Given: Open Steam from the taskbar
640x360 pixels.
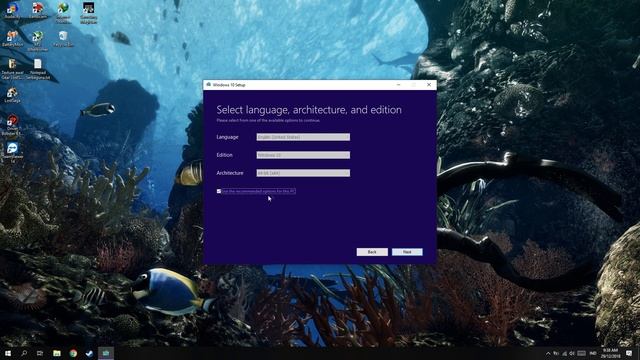Looking at the screenshot, I should point(89,353).
